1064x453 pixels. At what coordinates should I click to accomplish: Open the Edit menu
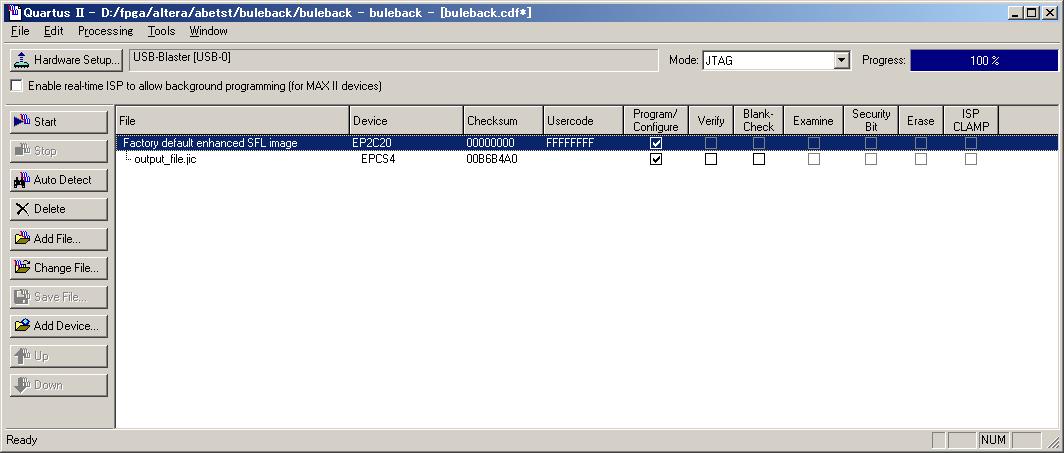(53, 31)
